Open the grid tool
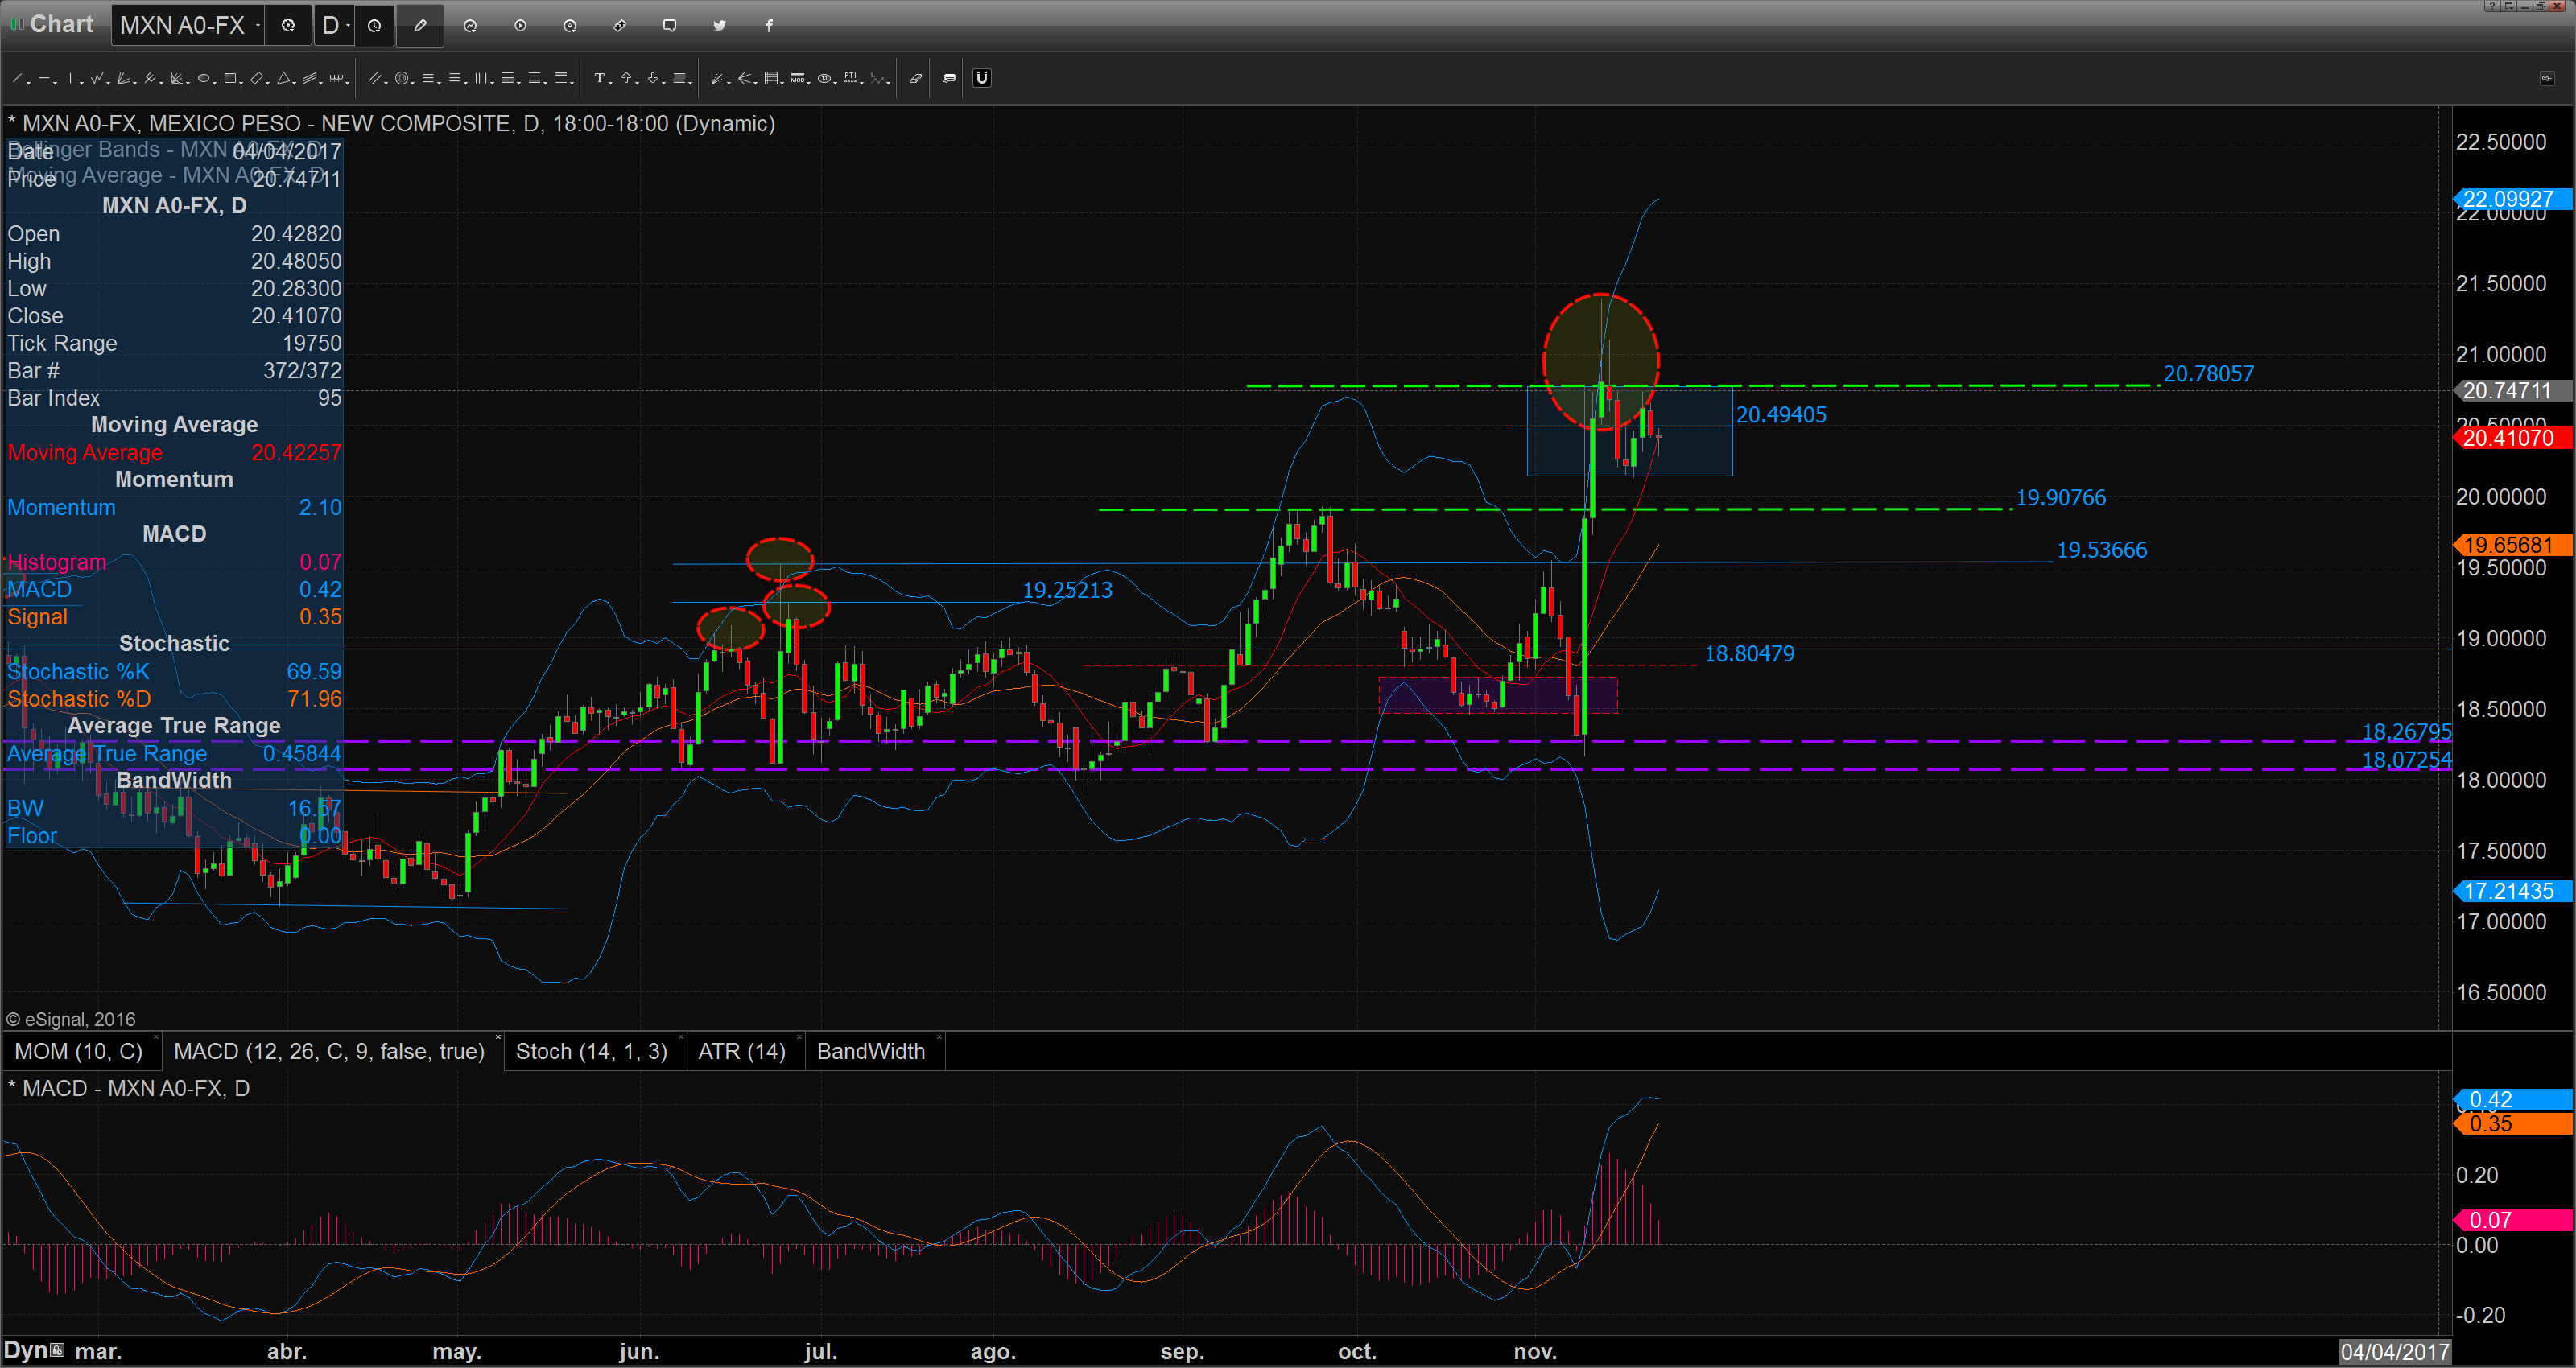This screenshot has width=2576, height=1368. pos(771,78)
